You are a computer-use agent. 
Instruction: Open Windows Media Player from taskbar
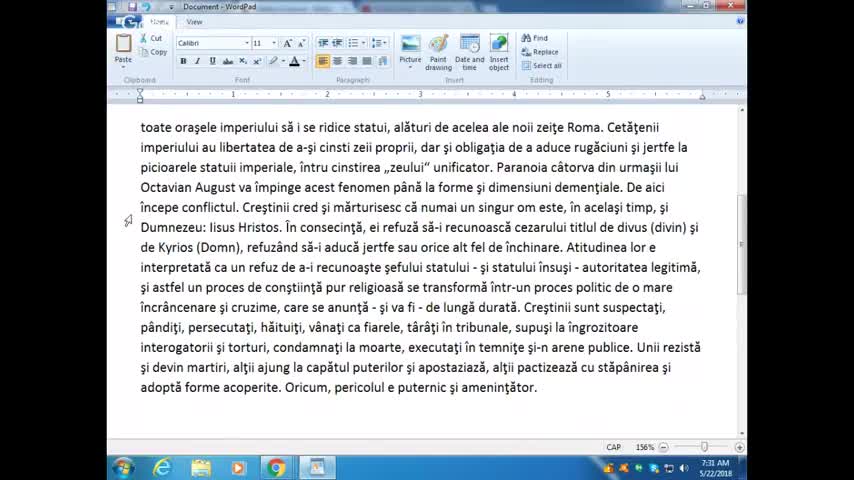point(238,467)
